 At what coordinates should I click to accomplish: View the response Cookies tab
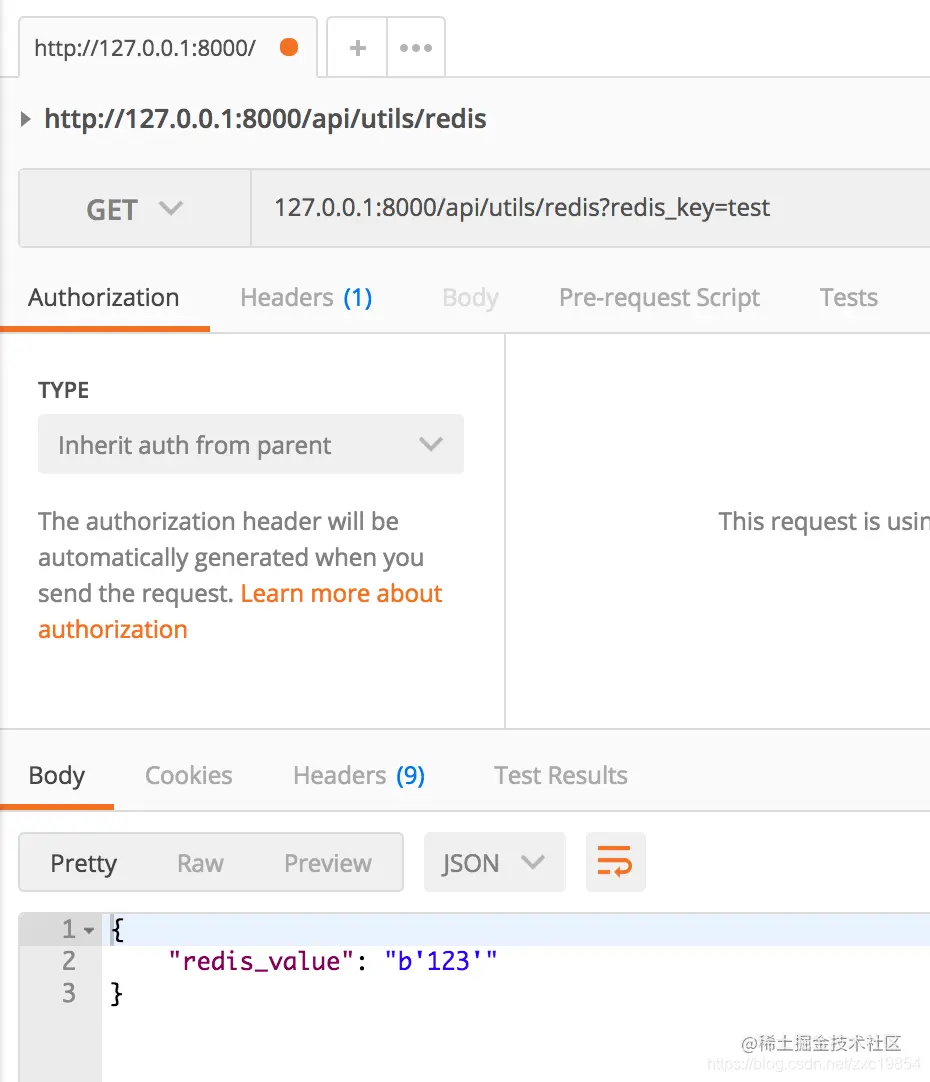[x=188, y=776]
